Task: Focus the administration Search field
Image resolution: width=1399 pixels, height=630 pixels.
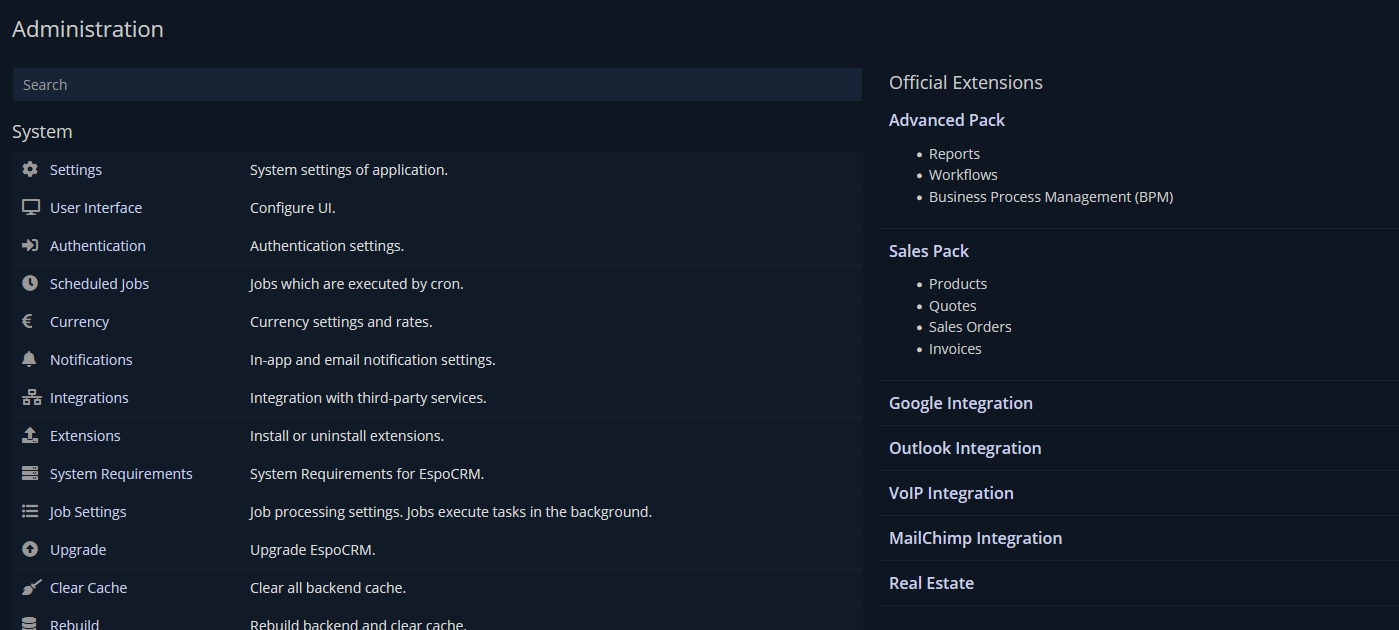Action: [x=437, y=85]
